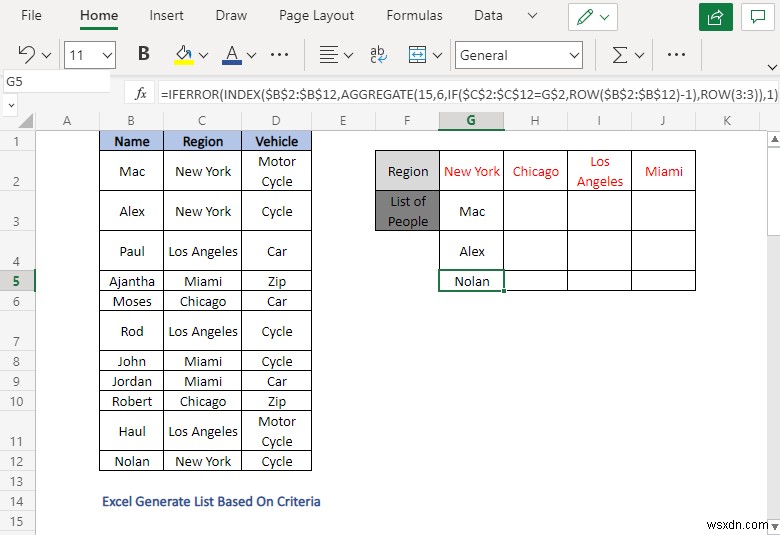
Task: Expand the ribbon with bottom-right chevron
Action: pos(772,67)
